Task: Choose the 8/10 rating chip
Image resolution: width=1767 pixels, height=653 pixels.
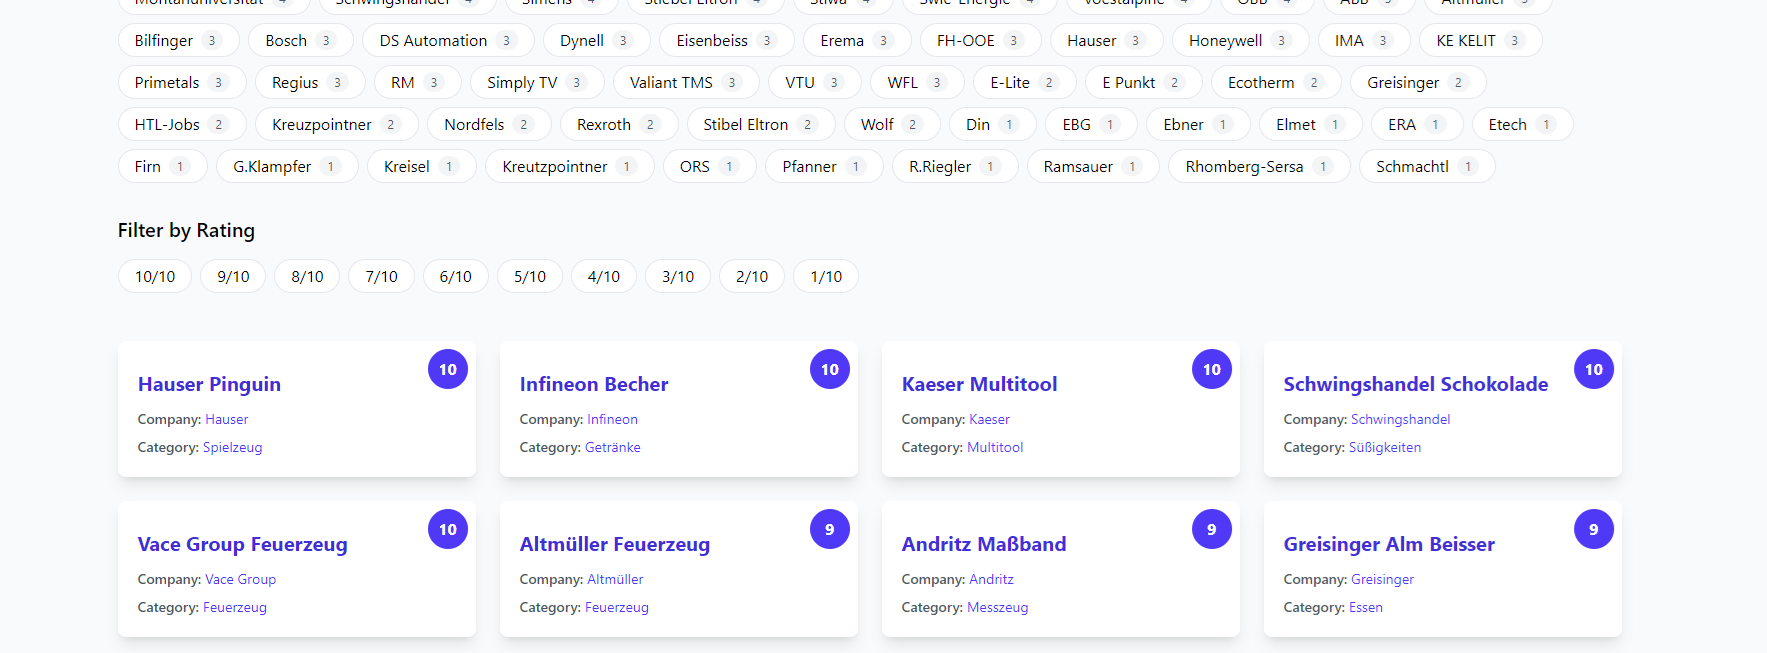Action: pos(307,277)
